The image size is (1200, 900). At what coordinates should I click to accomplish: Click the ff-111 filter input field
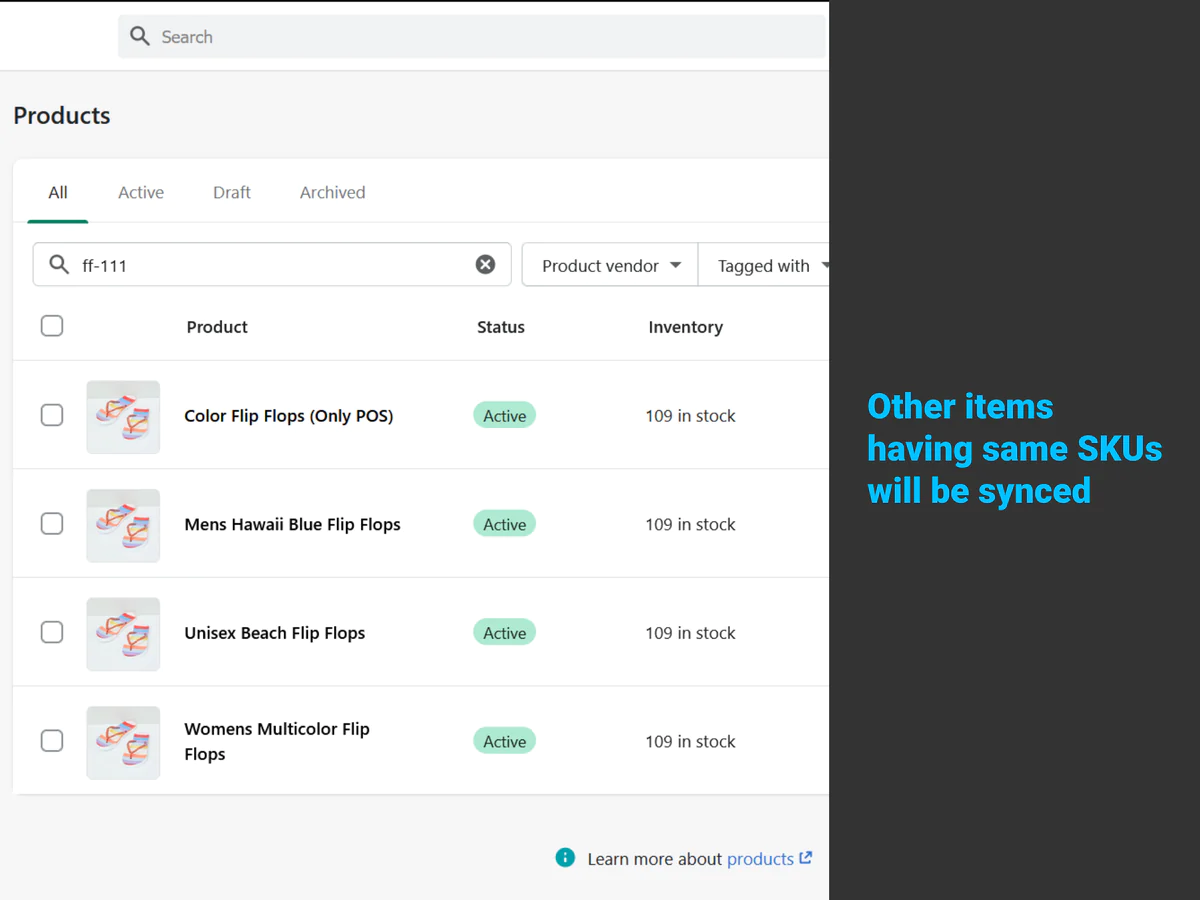point(272,265)
